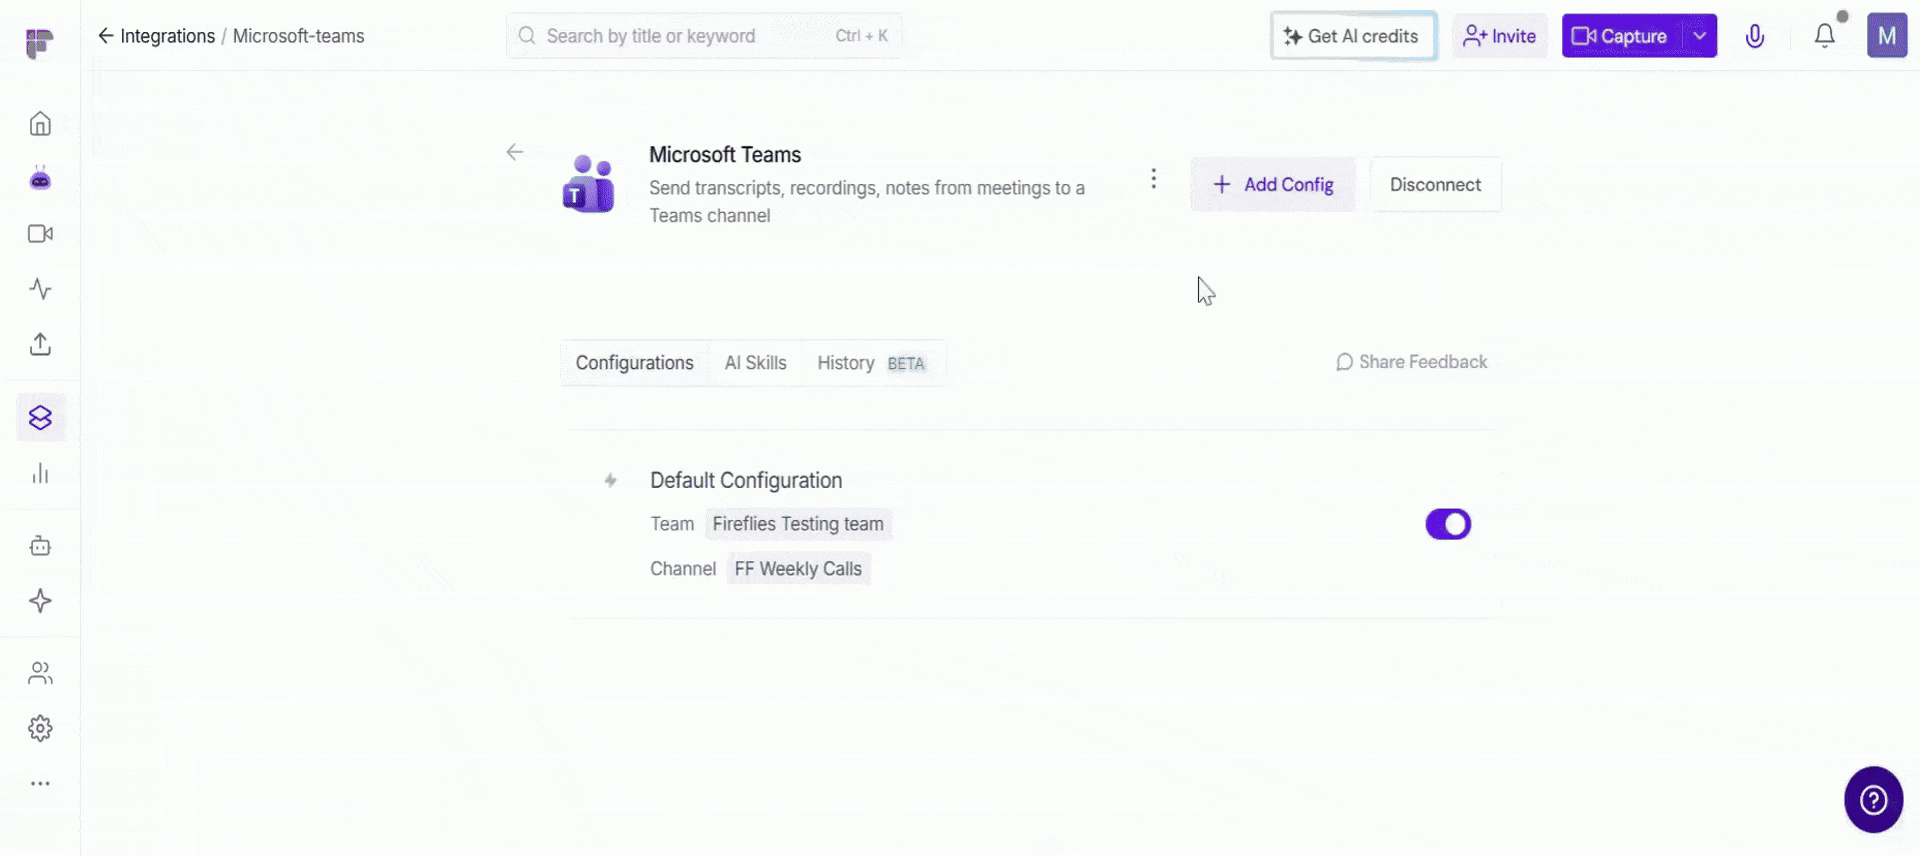The width and height of the screenshot is (1920, 856).
Task: Open the upload icon in sidebar
Action: point(40,344)
